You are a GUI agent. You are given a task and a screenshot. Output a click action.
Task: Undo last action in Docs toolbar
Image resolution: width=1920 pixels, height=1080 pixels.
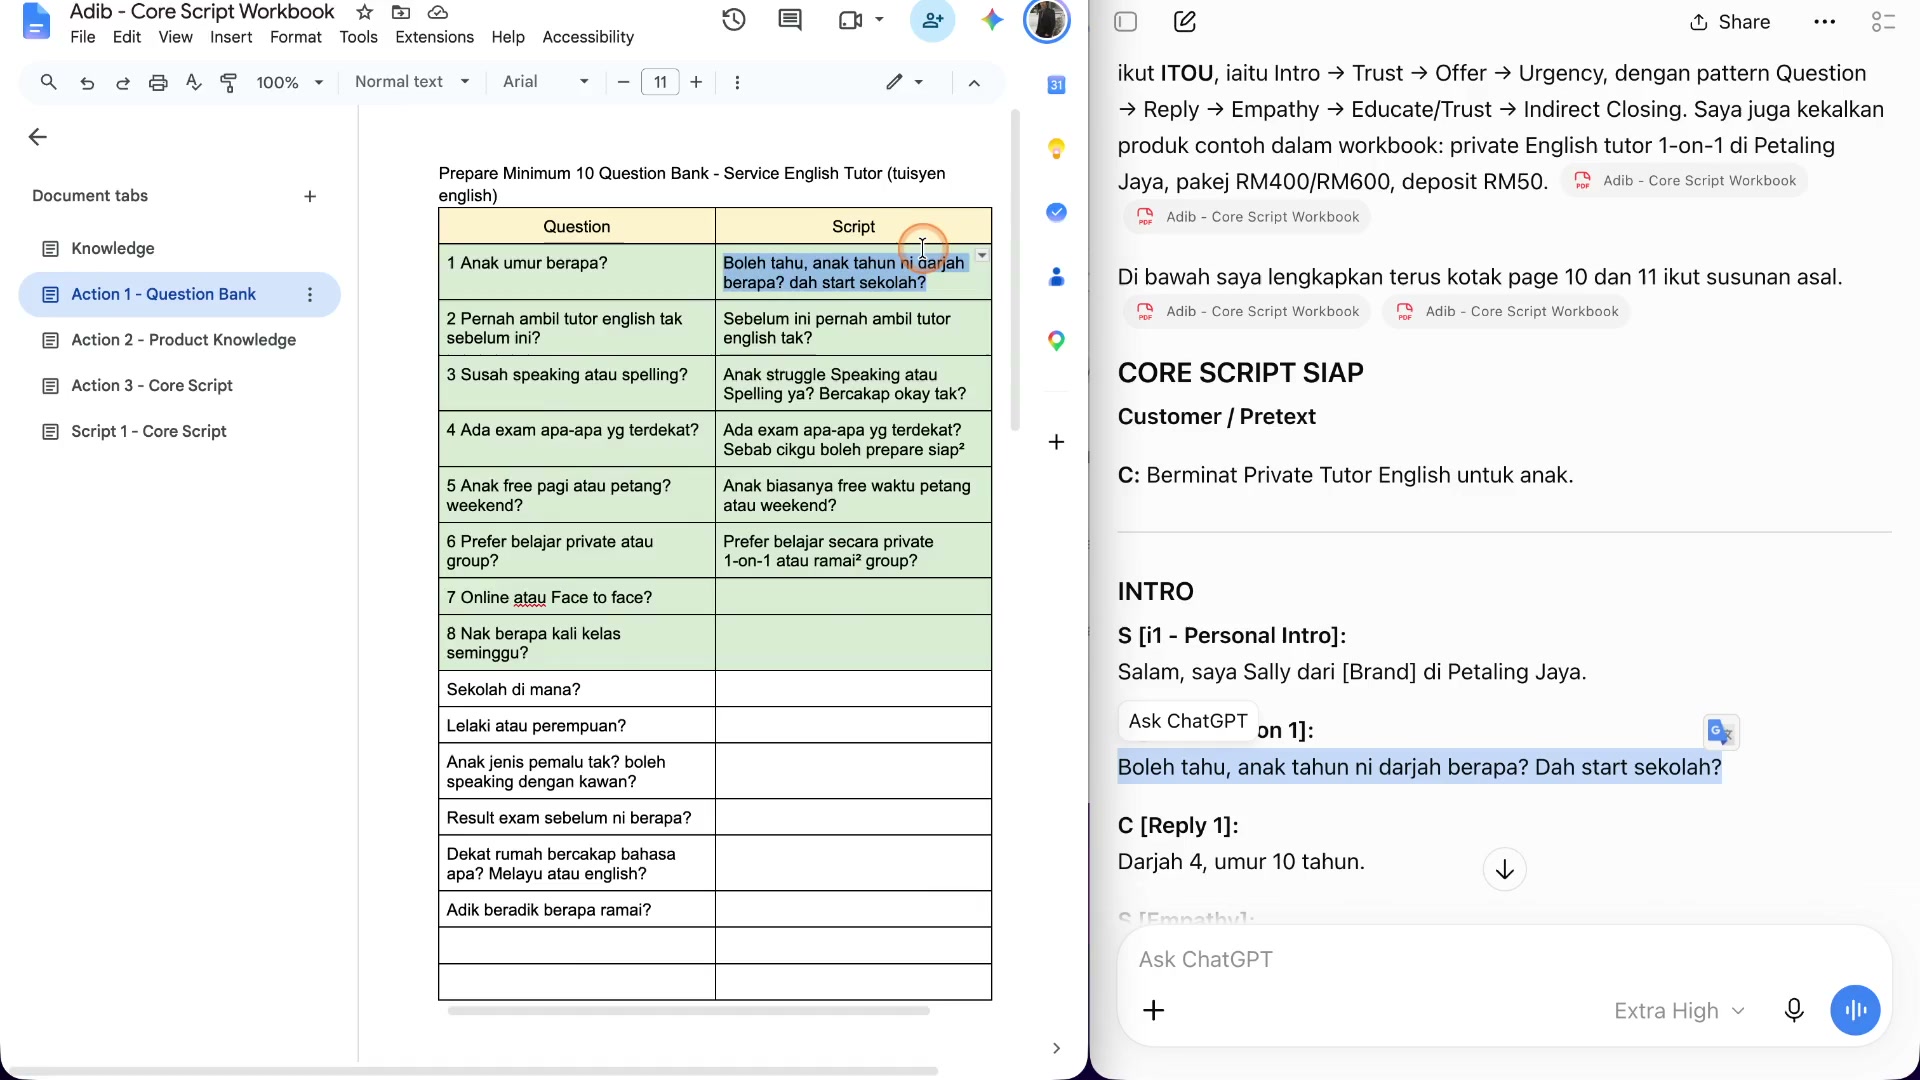click(87, 83)
